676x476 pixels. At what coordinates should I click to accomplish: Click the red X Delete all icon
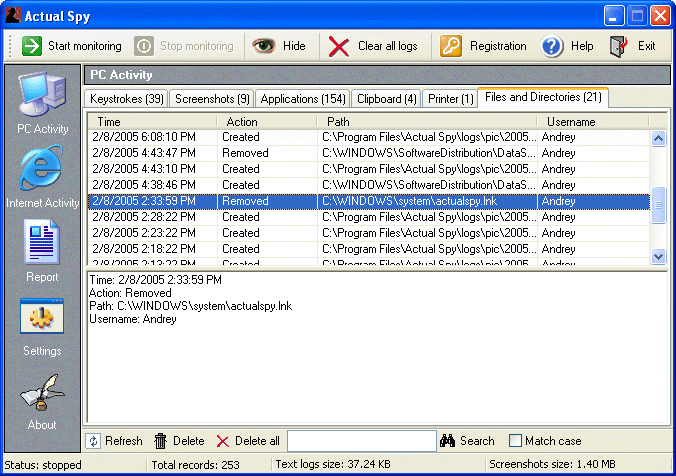222,441
